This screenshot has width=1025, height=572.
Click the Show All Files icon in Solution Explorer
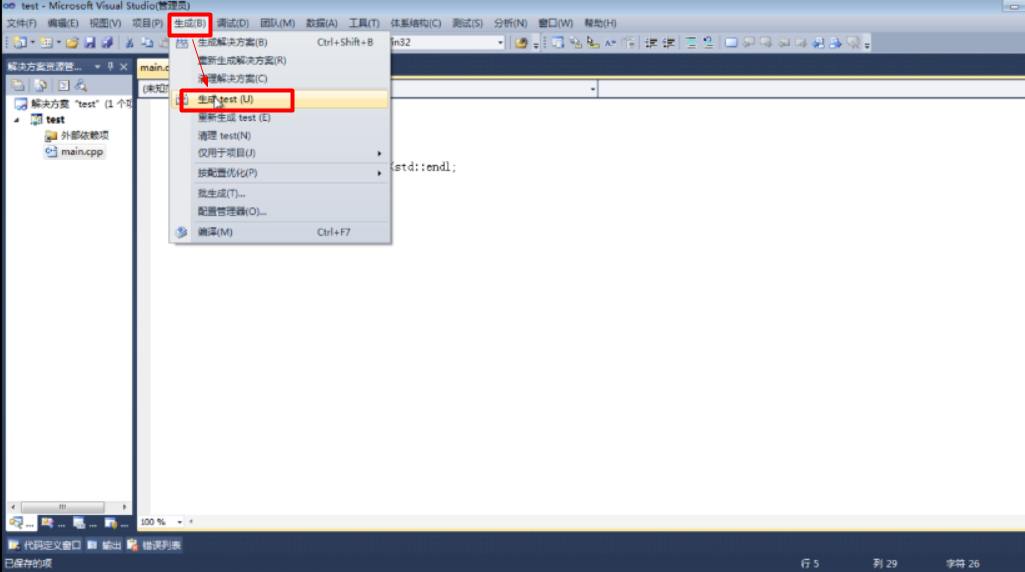coord(41,86)
